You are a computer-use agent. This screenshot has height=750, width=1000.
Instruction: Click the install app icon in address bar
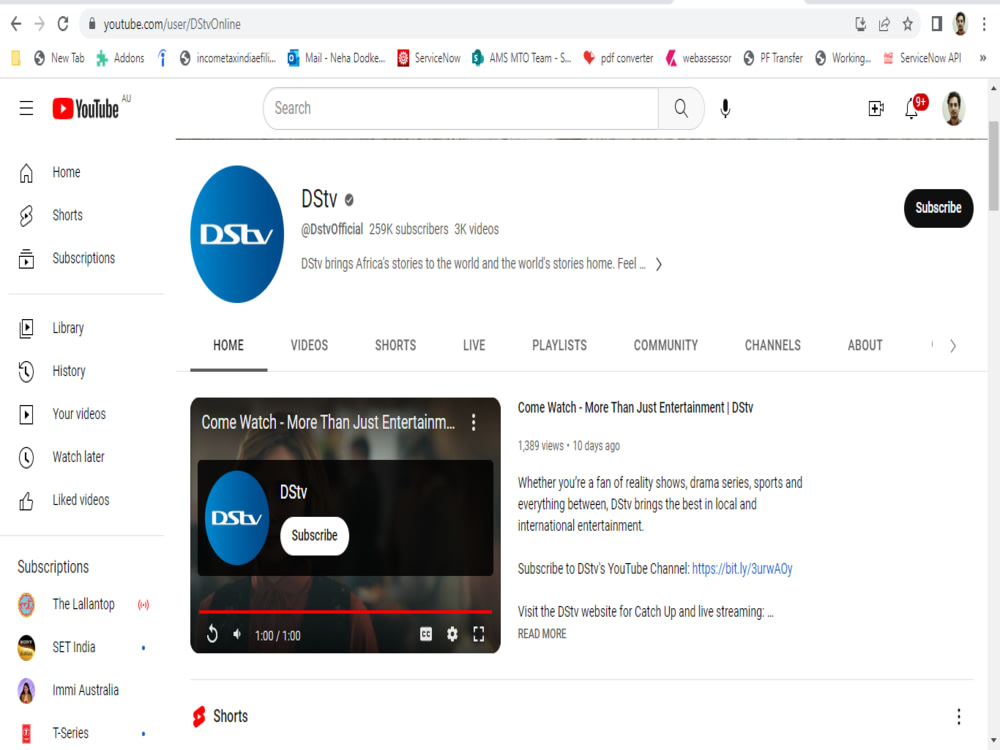click(x=860, y=24)
